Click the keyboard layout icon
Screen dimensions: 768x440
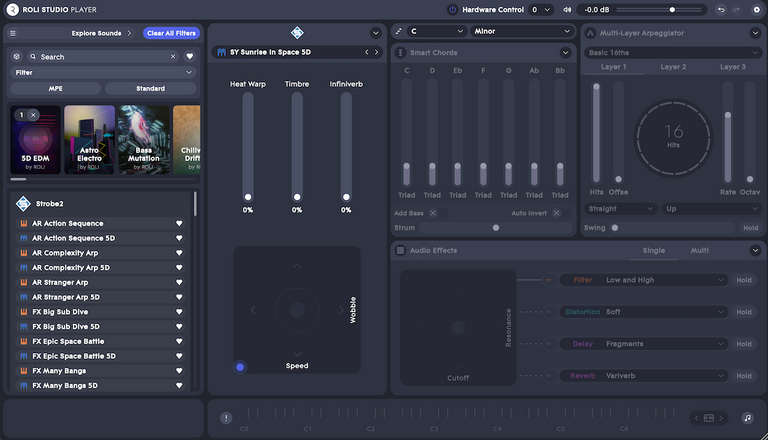click(x=709, y=418)
